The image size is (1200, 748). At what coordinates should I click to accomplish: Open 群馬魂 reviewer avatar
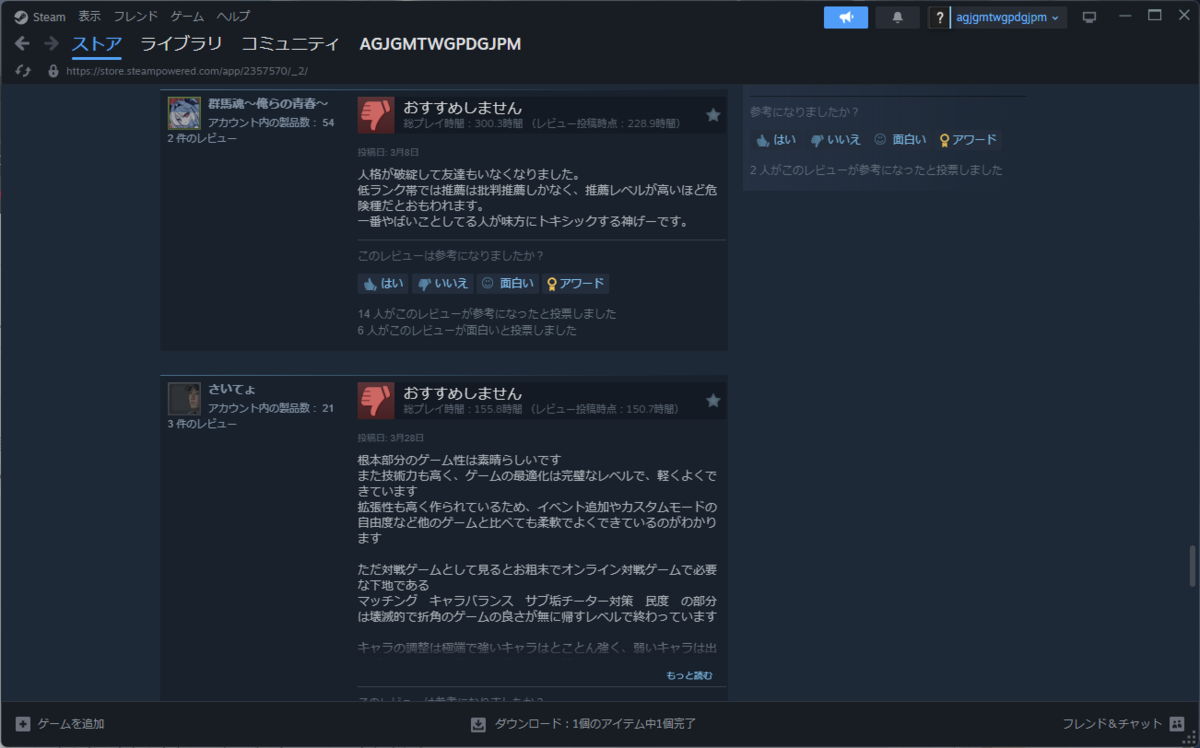(184, 113)
